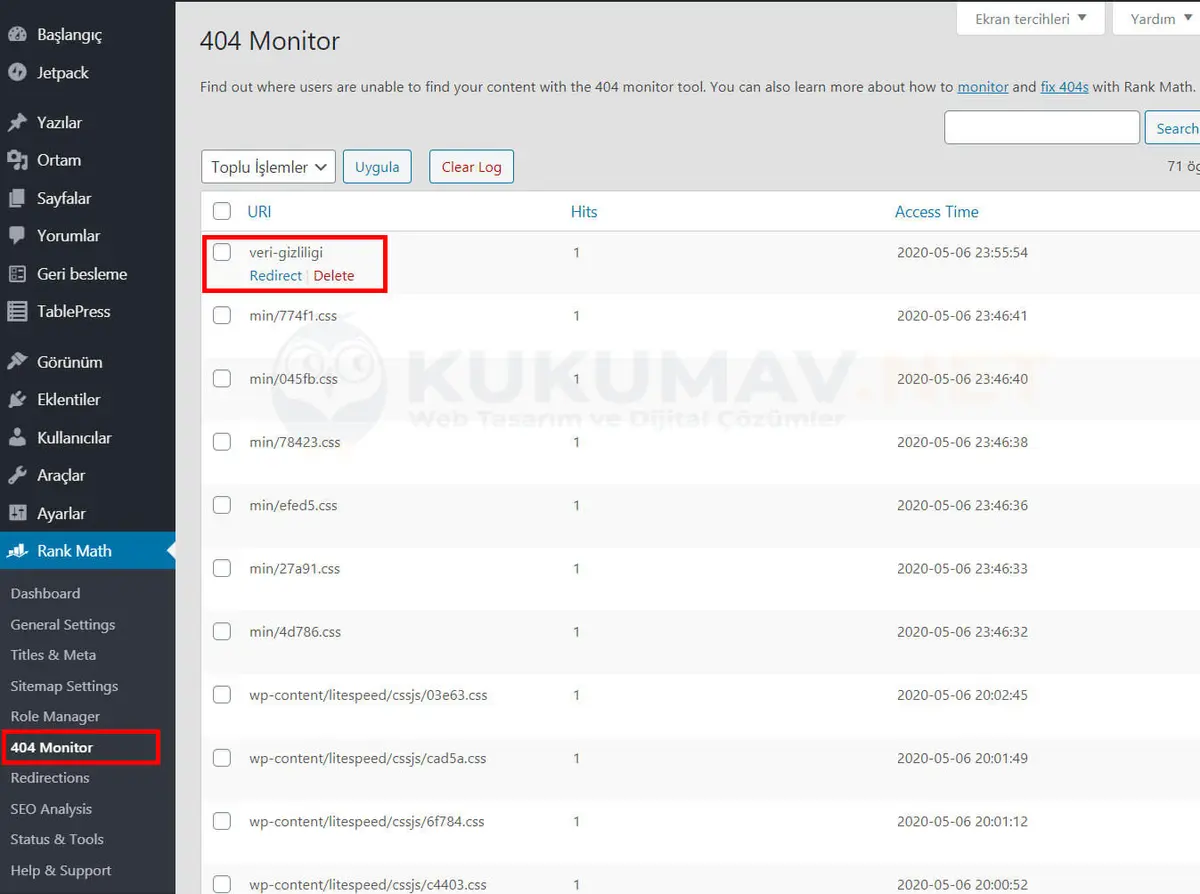Check the veri-gizliligi row checkbox
The height and width of the screenshot is (894, 1200).
click(222, 252)
